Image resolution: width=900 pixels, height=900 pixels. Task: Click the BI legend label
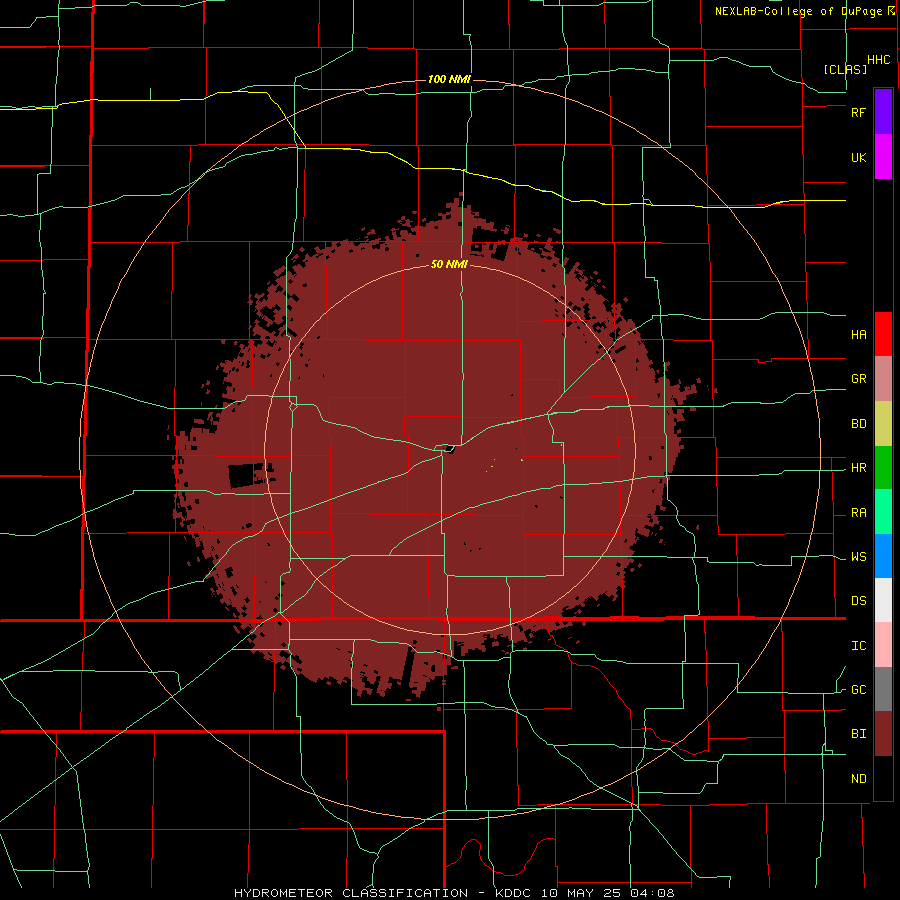(858, 734)
